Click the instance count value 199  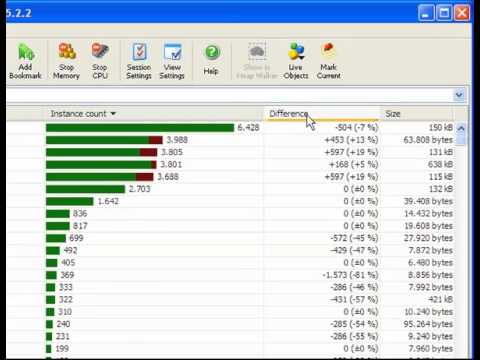(x=62, y=349)
